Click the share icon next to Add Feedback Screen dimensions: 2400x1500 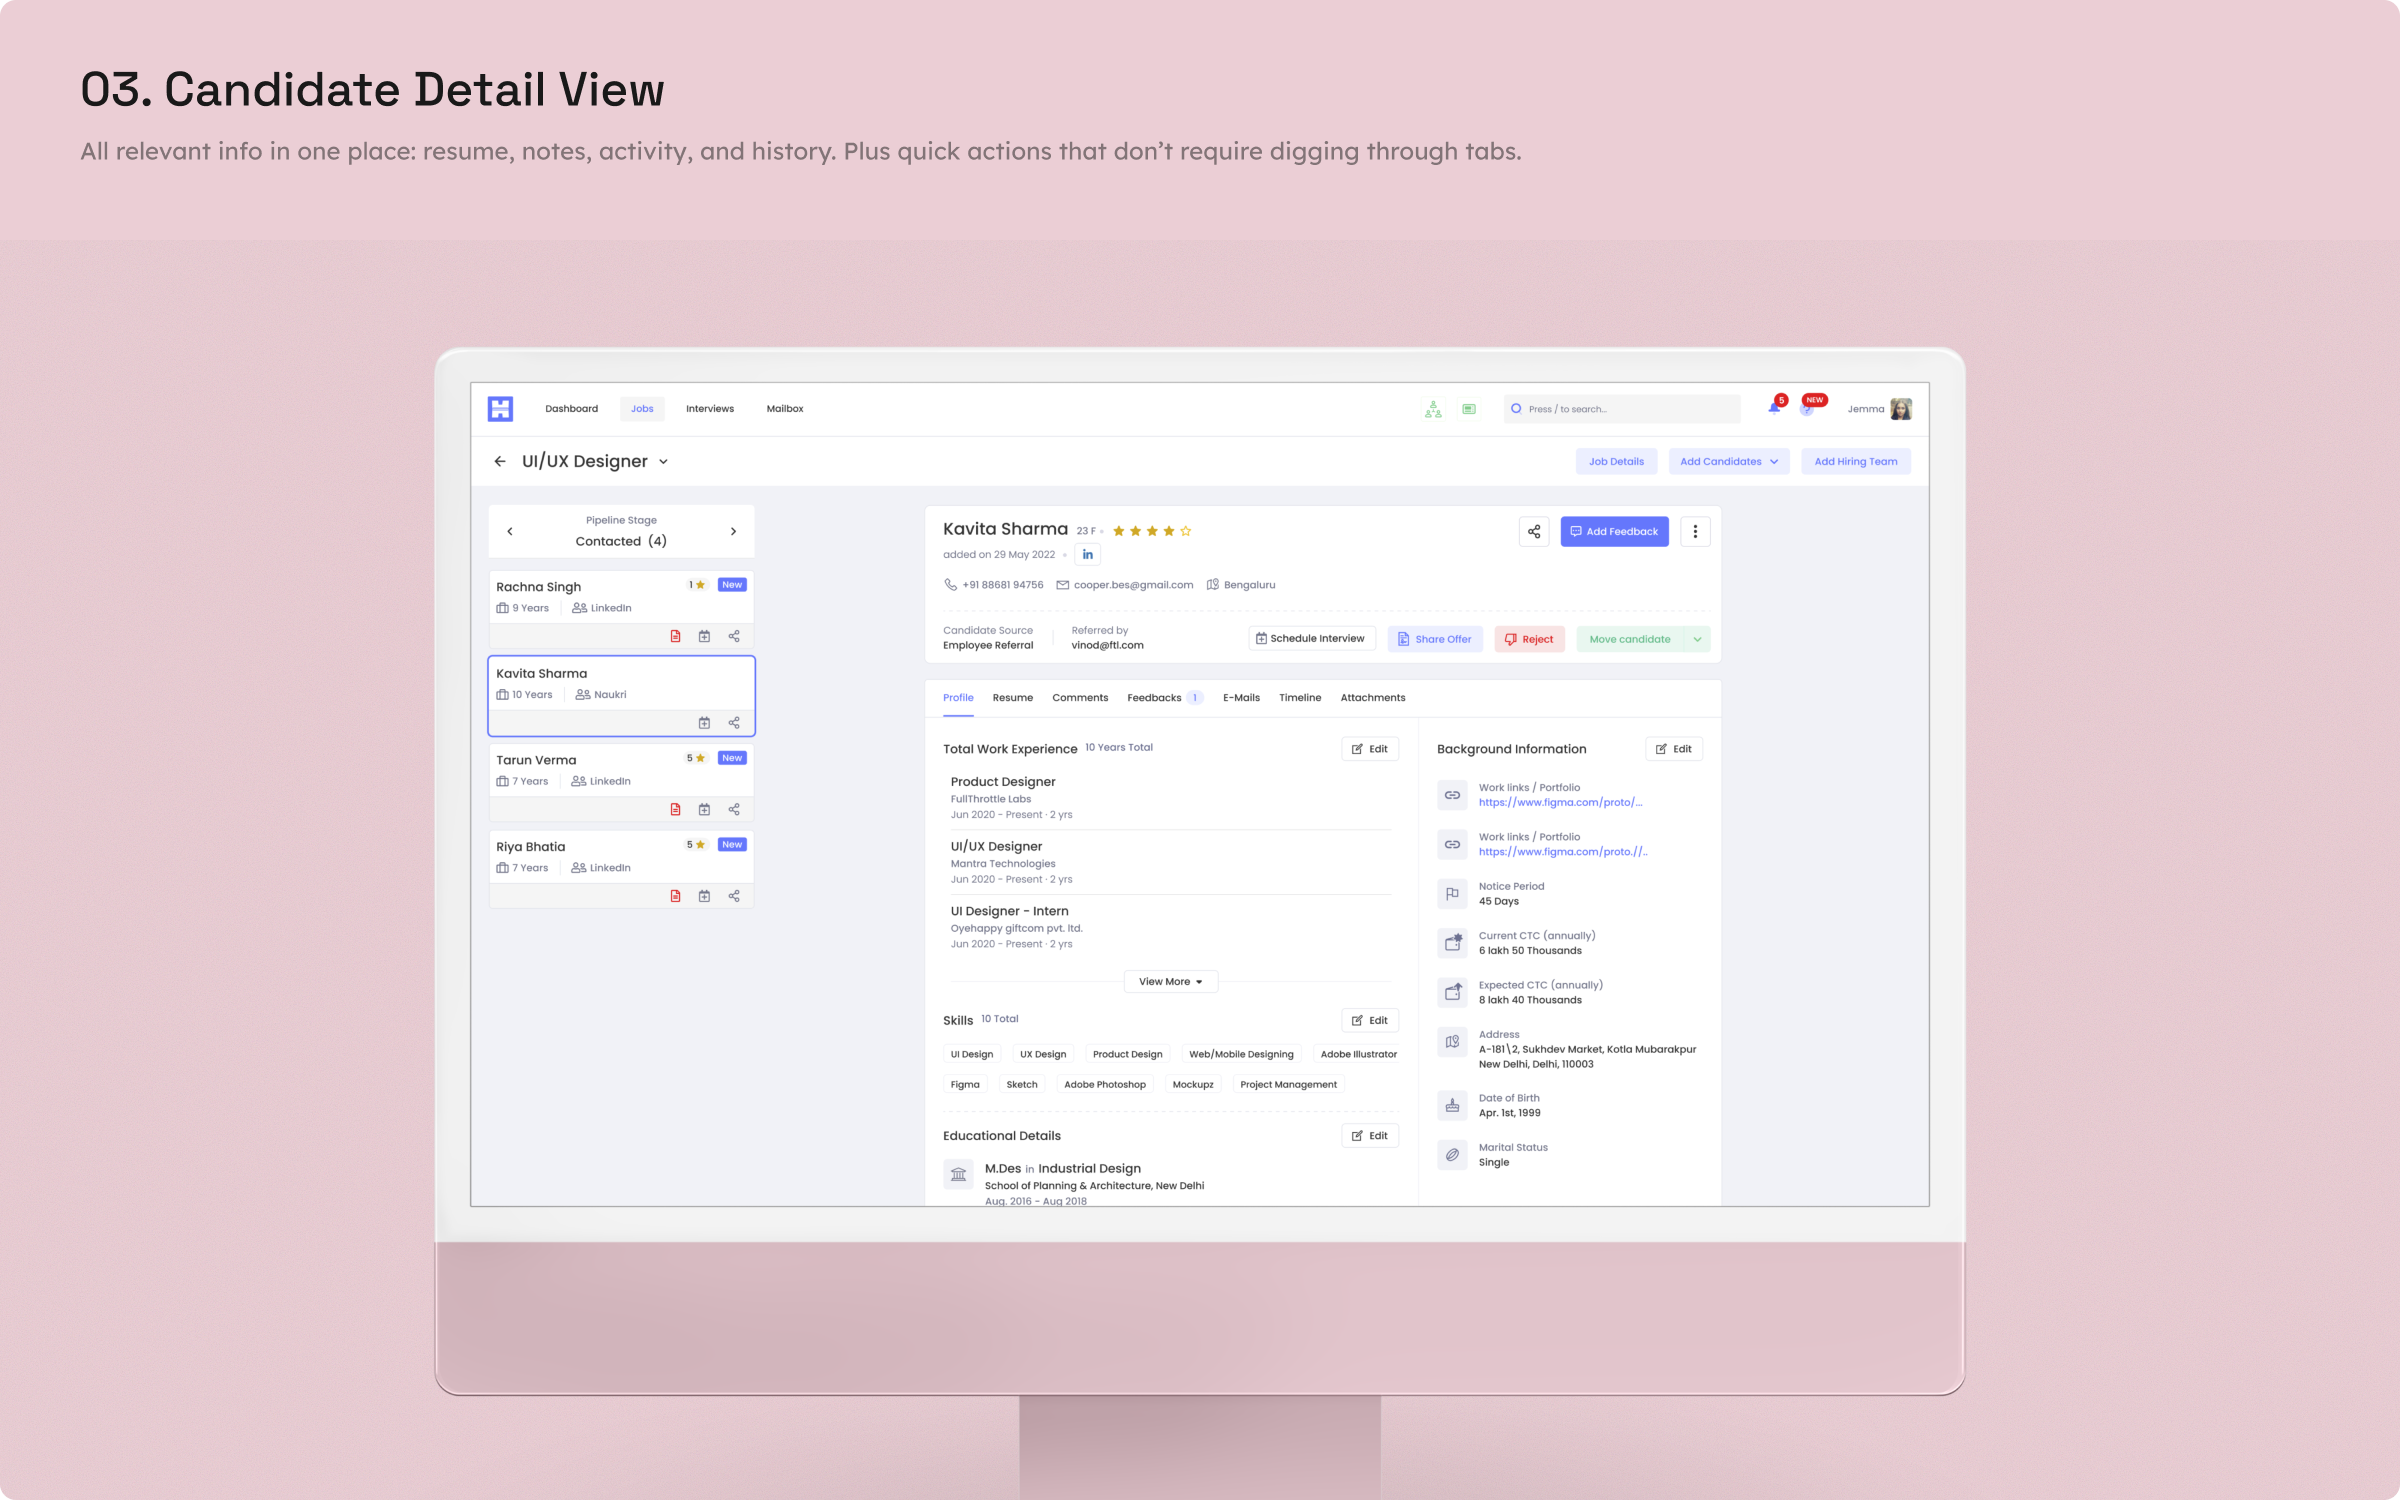pos(1534,531)
